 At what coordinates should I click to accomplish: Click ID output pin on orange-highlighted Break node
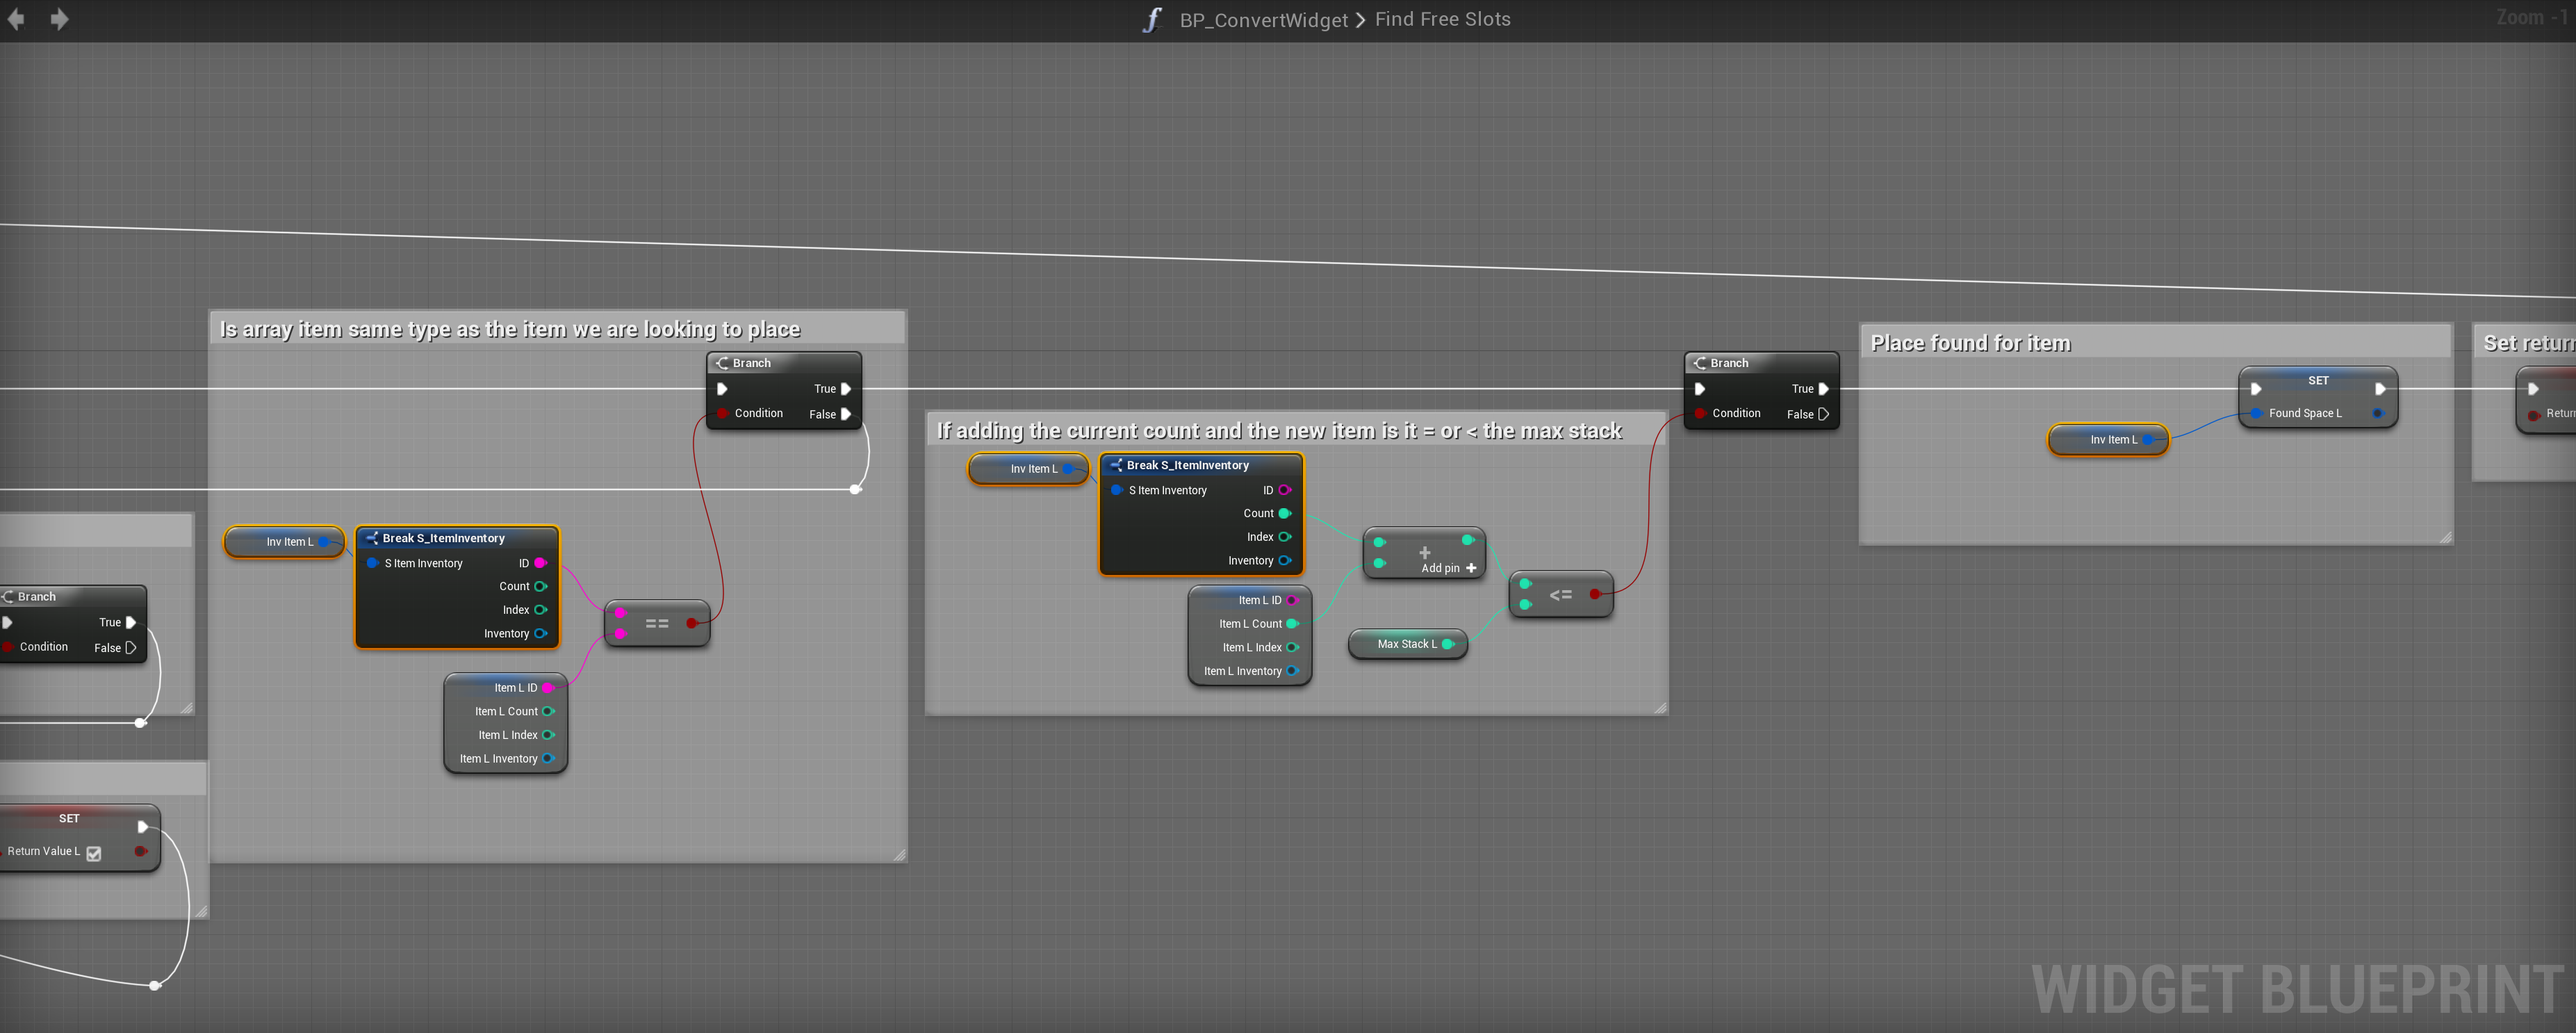click(540, 563)
